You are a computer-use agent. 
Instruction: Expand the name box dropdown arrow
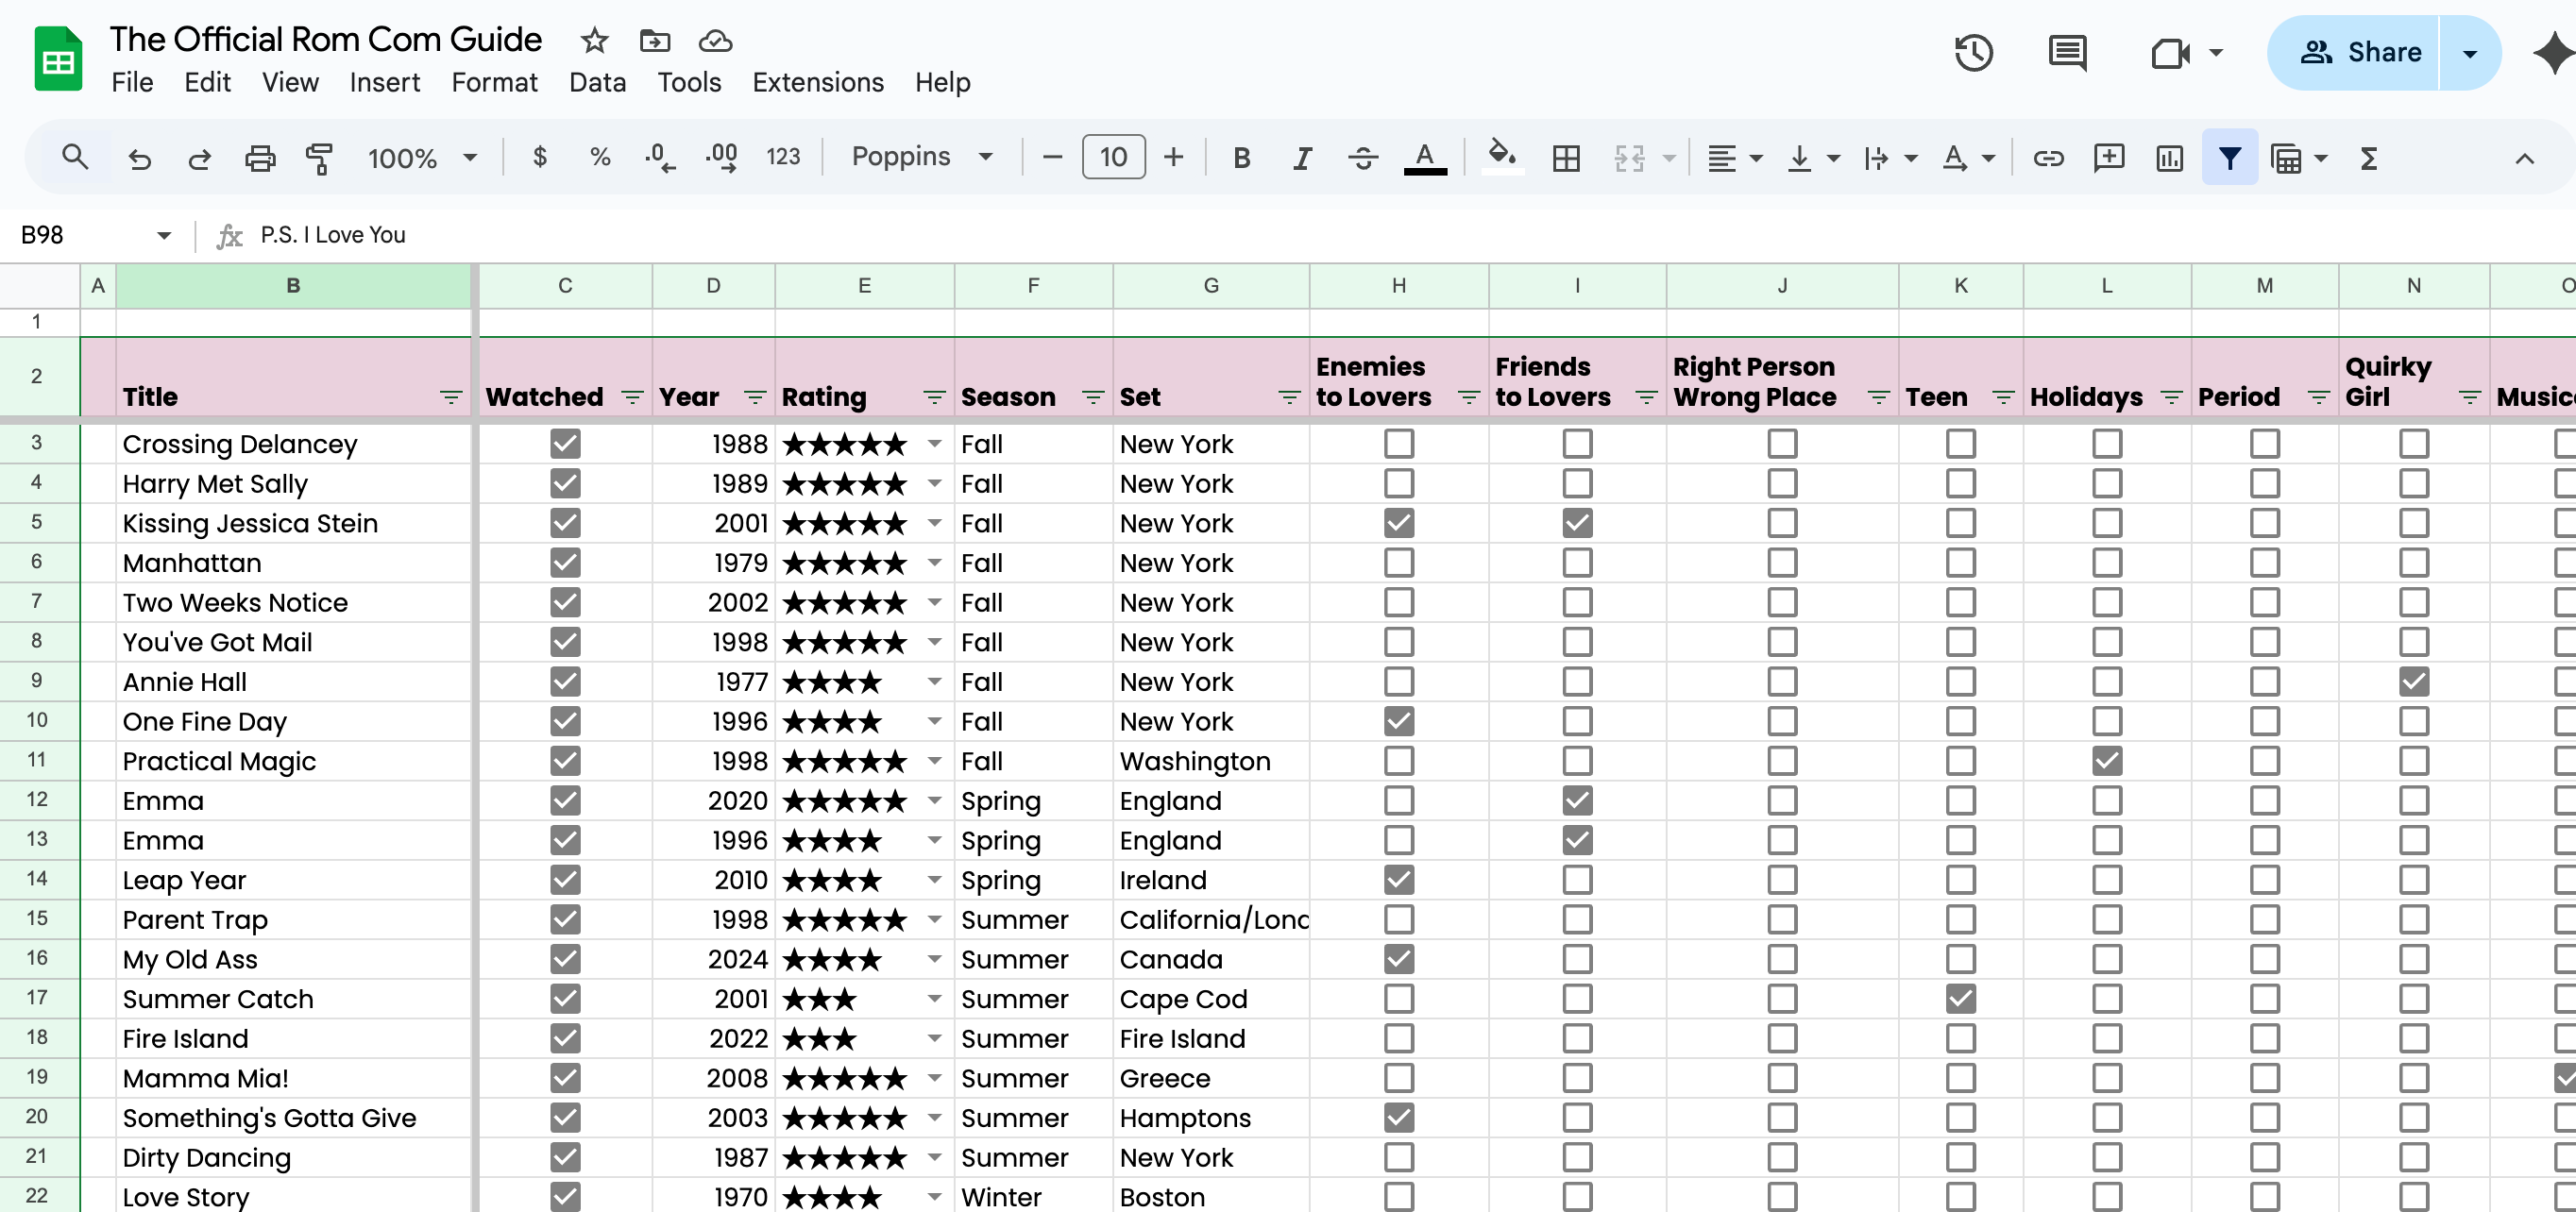click(164, 236)
